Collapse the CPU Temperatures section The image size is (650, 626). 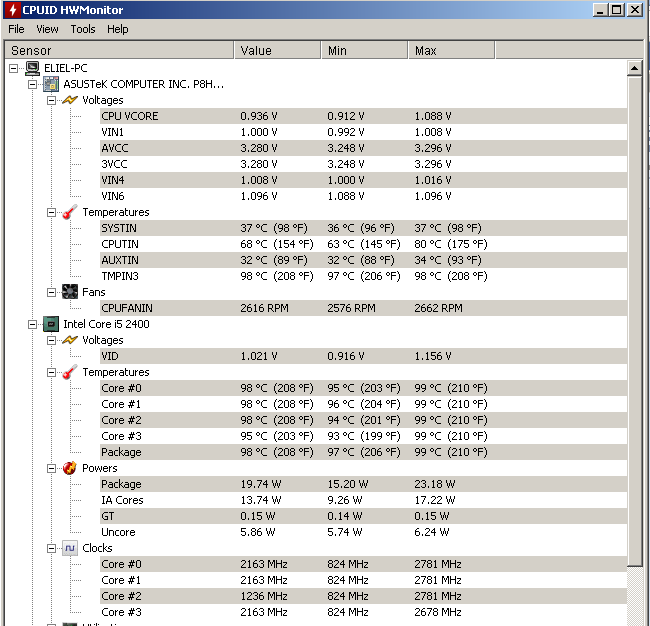click(x=51, y=372)
